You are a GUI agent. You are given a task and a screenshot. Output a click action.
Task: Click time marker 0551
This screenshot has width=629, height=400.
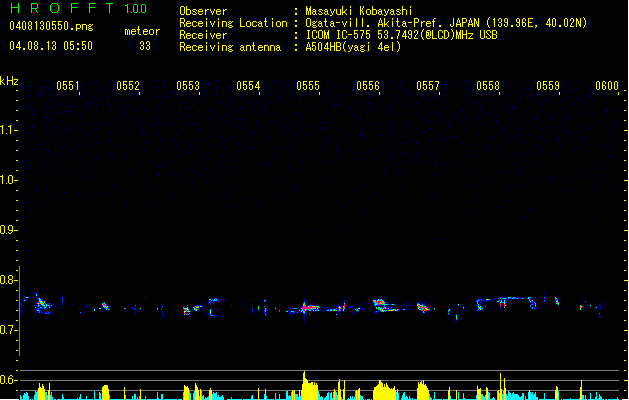click(x=68, y=86)
